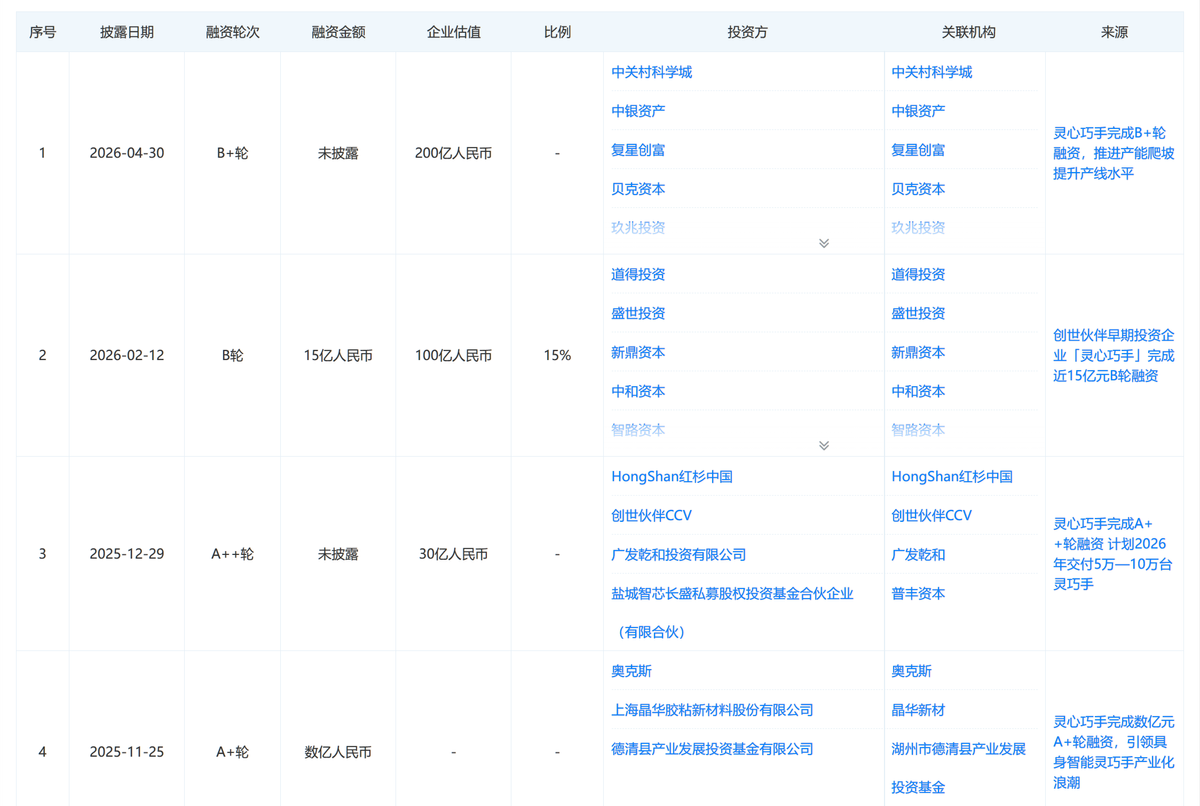The height and width of the screenshot is (806, 1200).
Task: Open 贝克资本 in 投资方 column
Action: point(638,189)
